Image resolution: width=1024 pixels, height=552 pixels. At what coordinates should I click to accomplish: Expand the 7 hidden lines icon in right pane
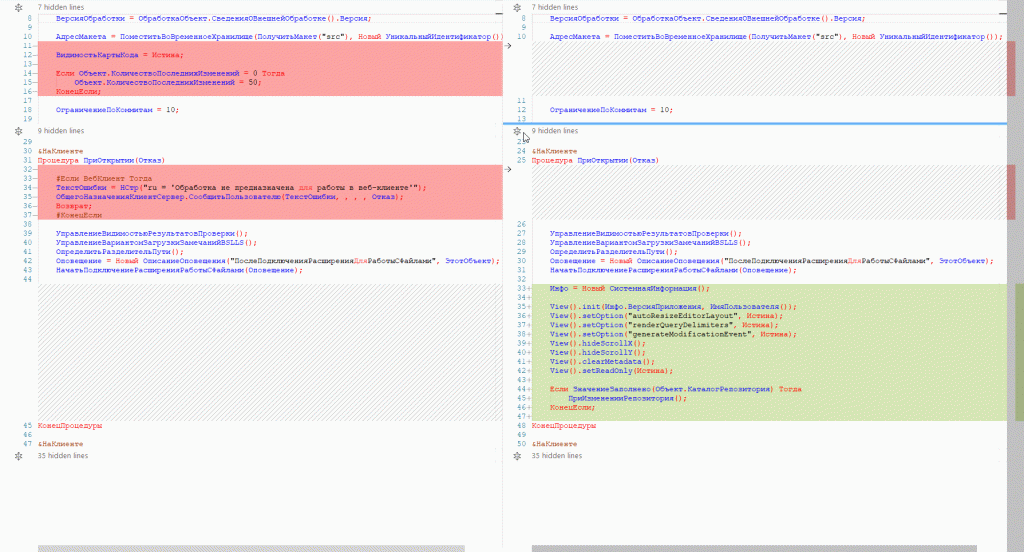(517, 7)
